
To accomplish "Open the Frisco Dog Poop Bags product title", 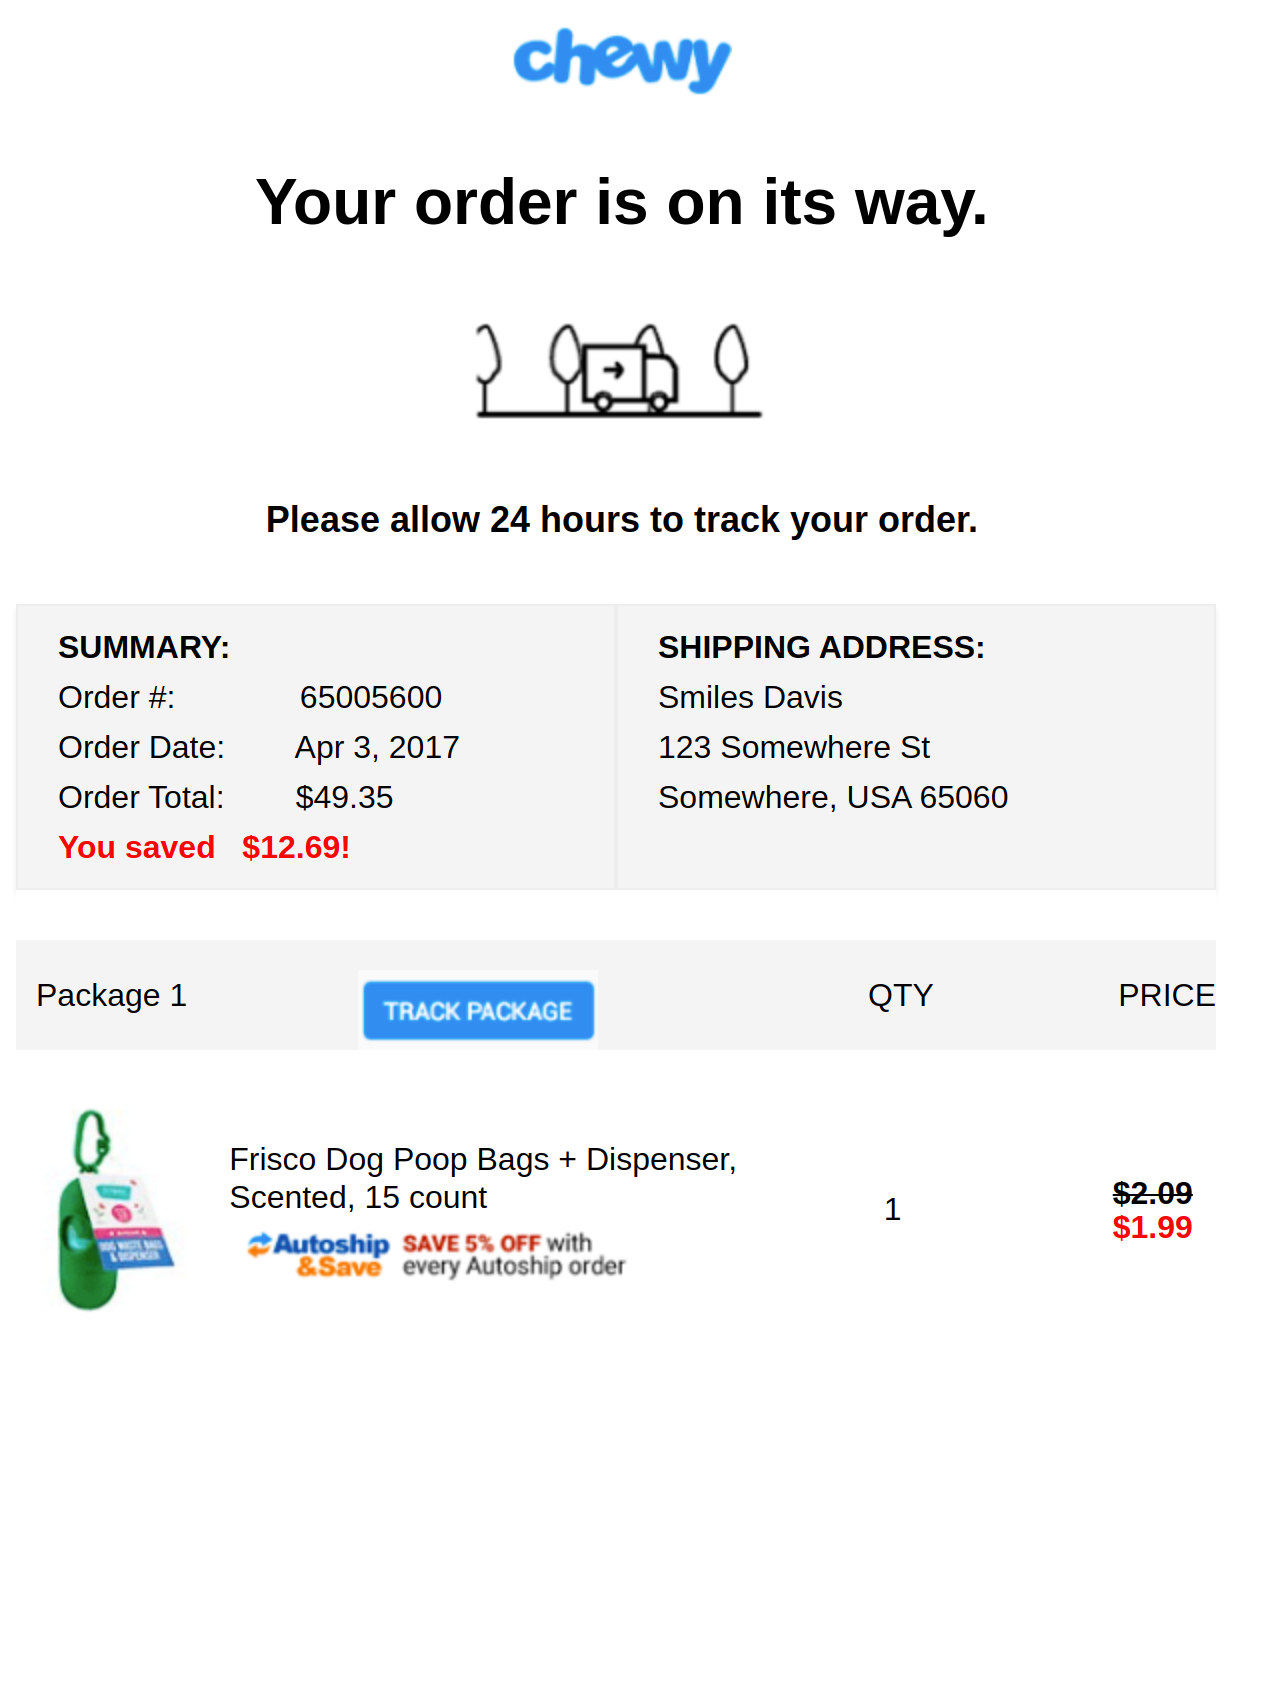I will pyautogui.click(x=482, y=1178).
